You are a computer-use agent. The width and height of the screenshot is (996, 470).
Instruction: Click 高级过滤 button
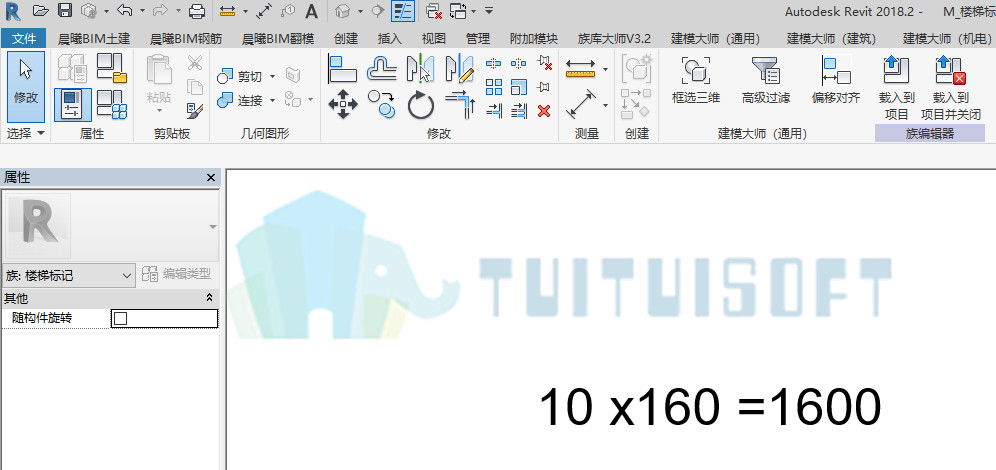click(765, 81)
